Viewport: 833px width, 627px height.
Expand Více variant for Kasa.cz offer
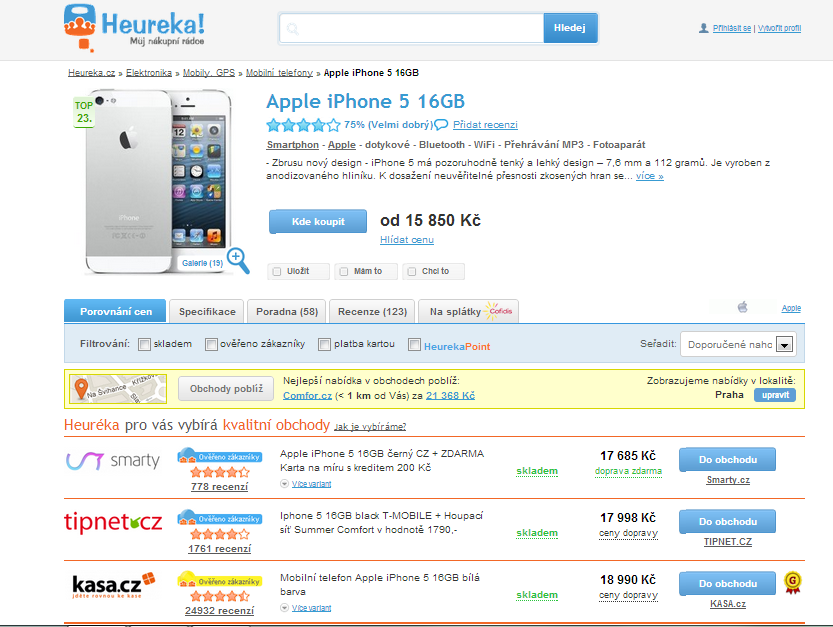click(x=311, y=608)
